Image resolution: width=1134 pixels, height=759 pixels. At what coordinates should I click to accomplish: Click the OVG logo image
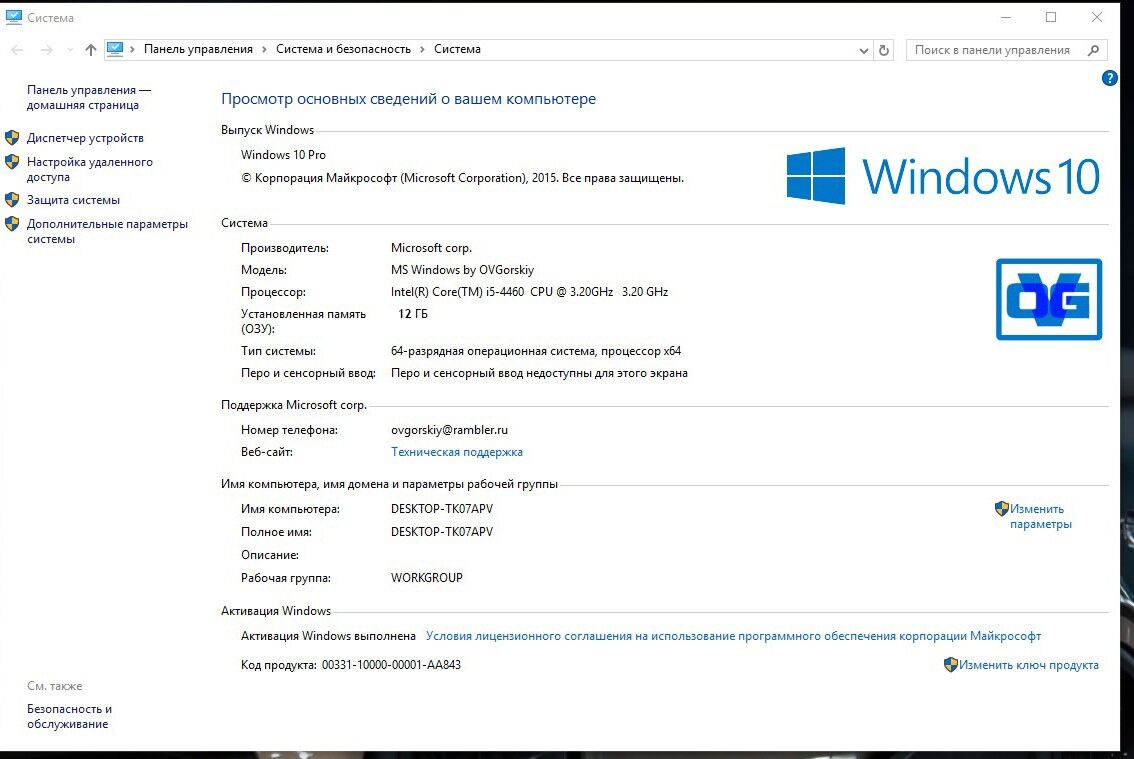click(x=1049, y=299)
